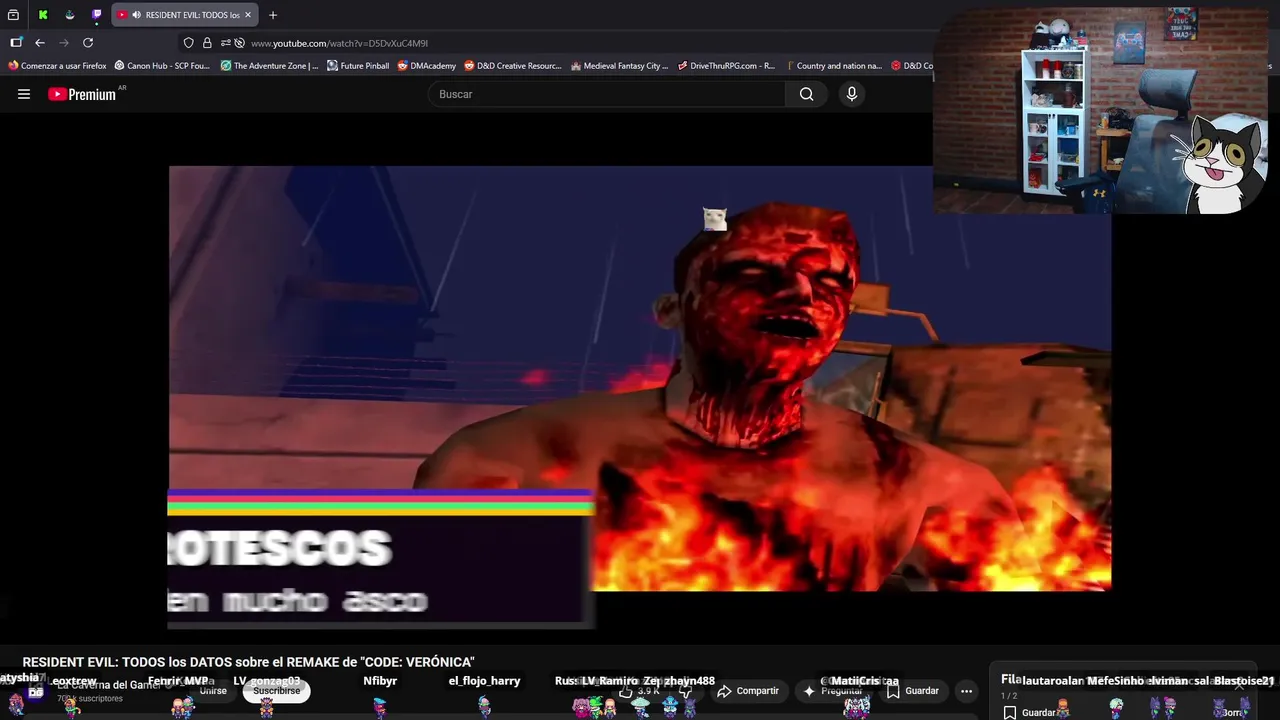Open the three-dot more actions menu
The image size is (1280, 720).
pos(966,691)
